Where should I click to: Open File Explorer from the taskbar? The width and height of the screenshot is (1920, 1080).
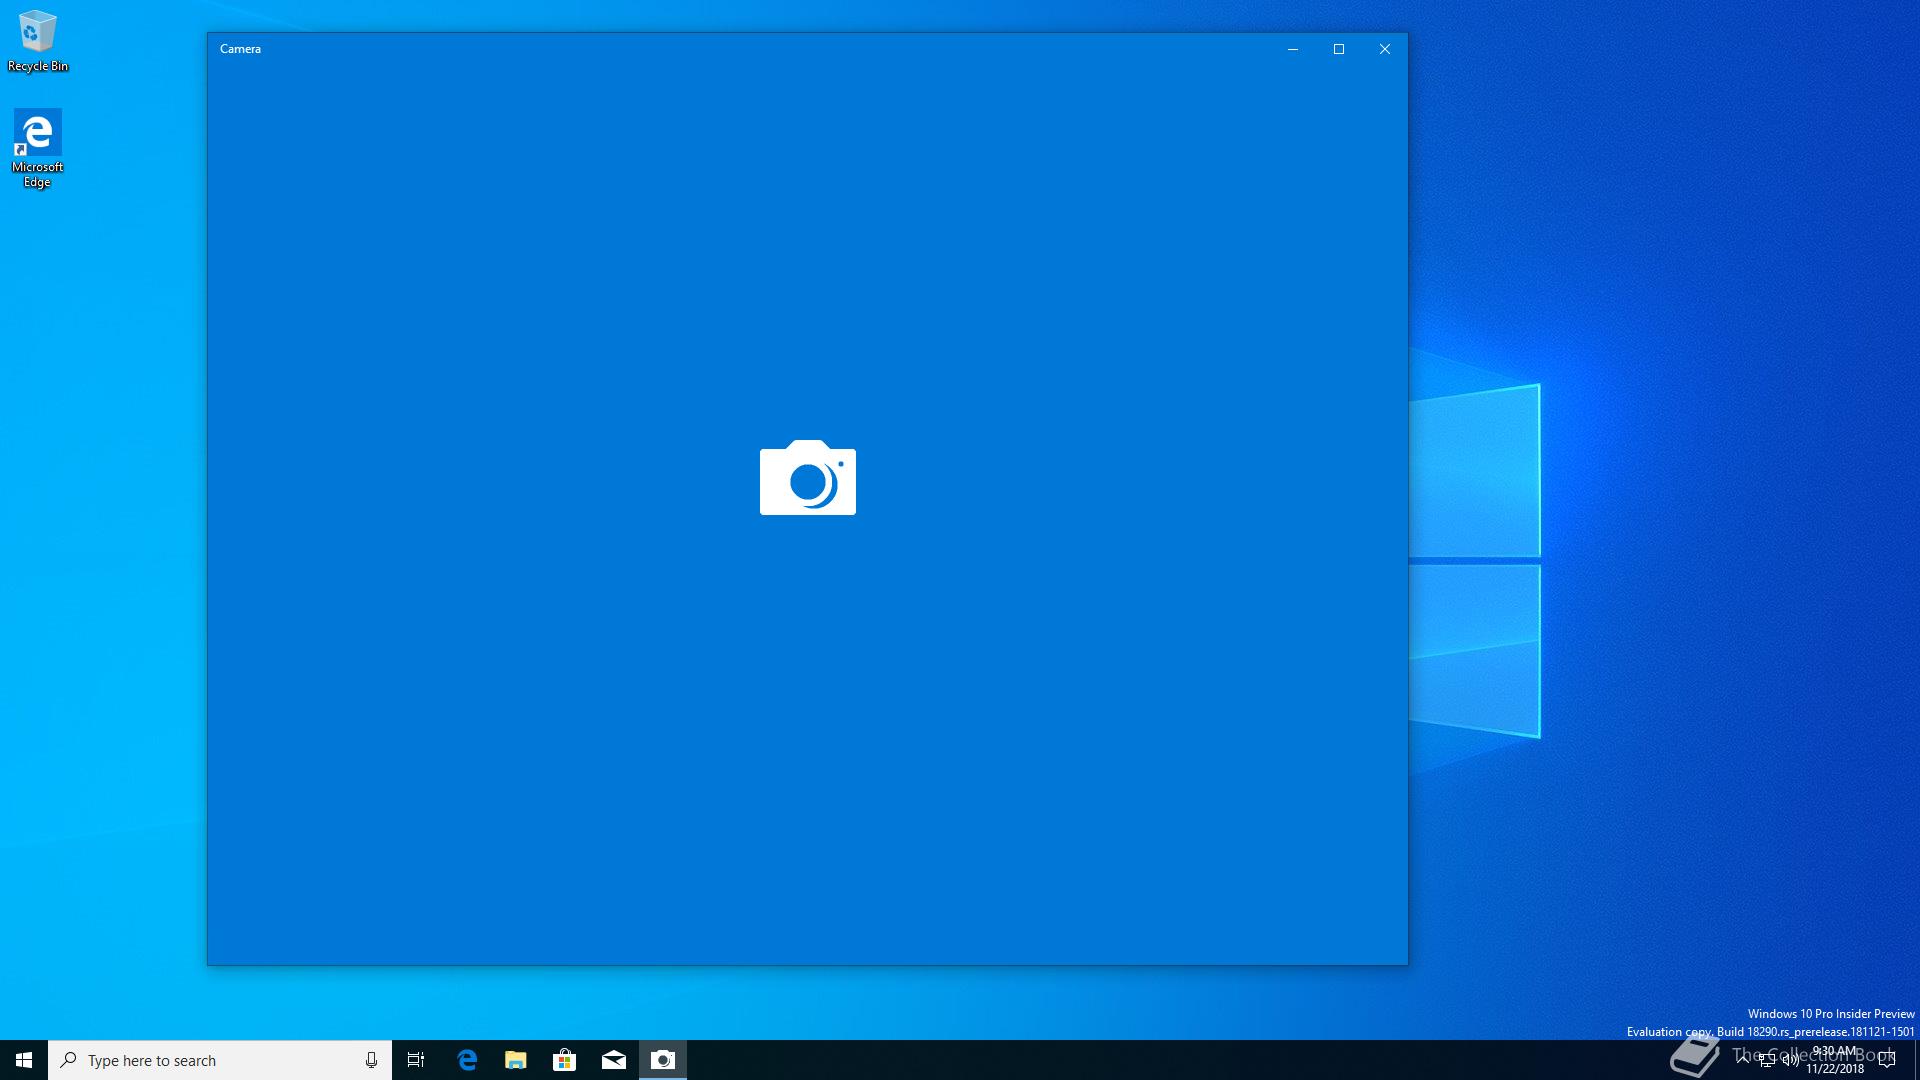516,1060
